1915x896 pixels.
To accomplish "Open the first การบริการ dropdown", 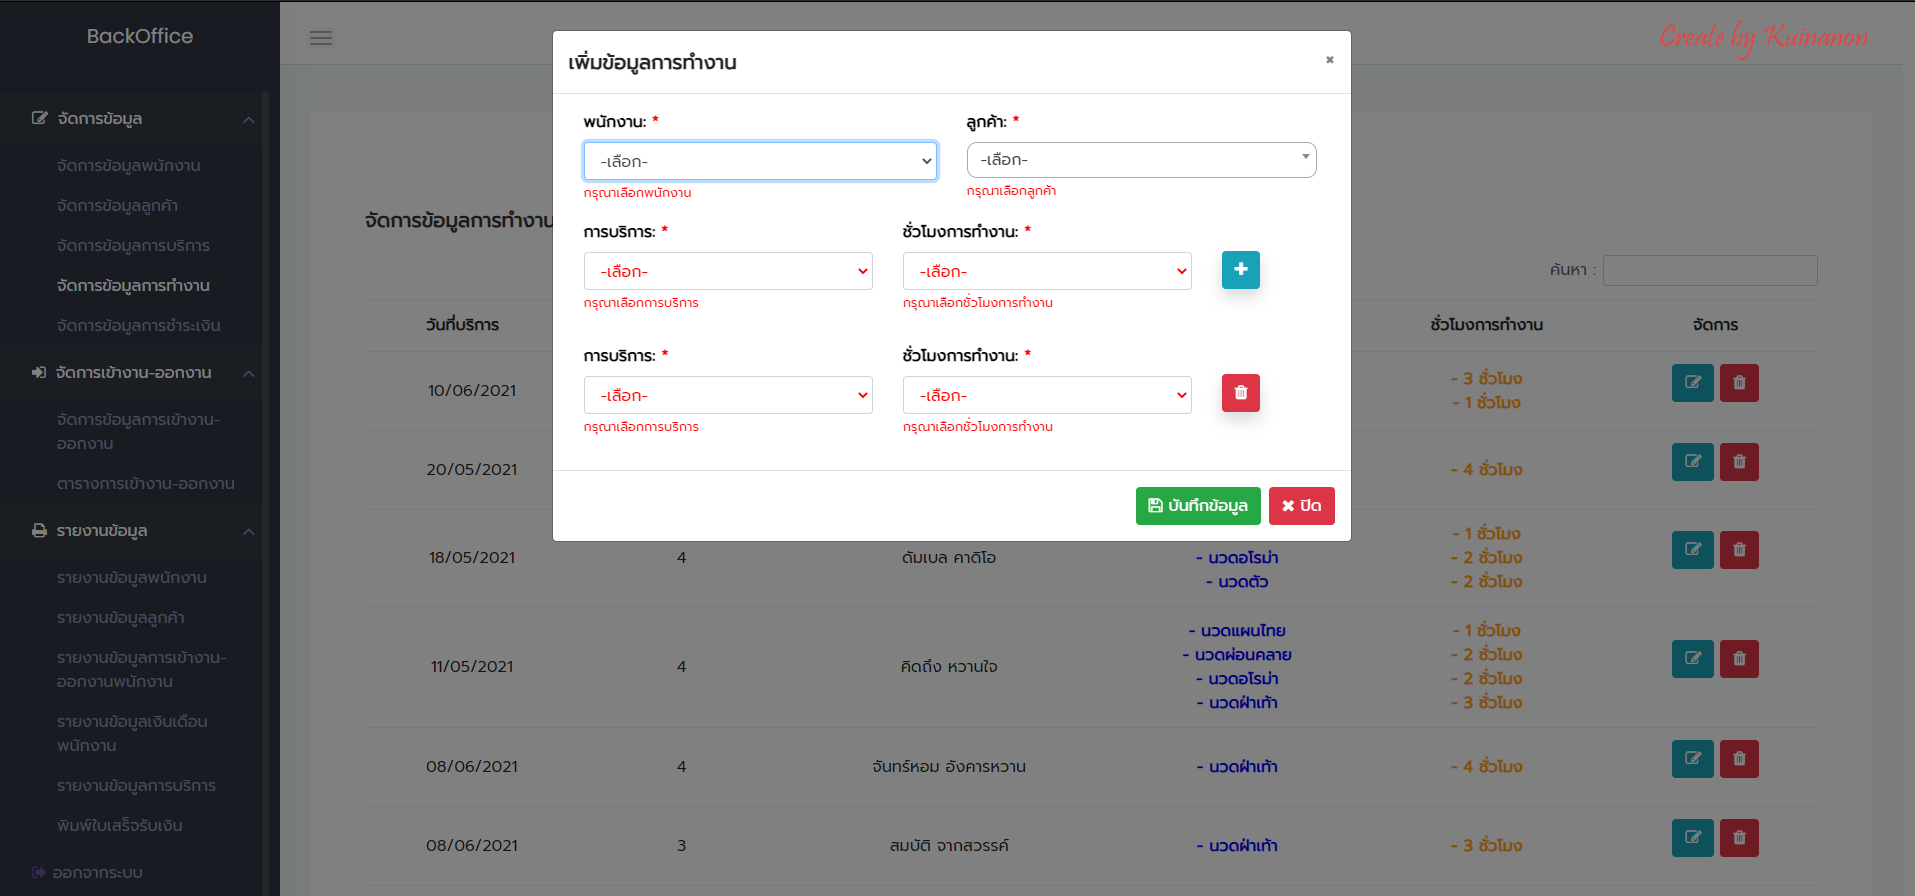I will click(x=728, y=271).
